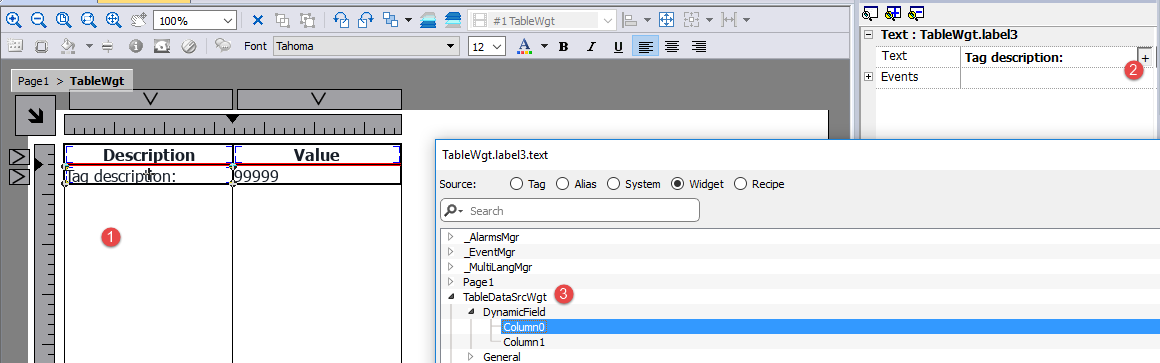Toggle italic text formatting
Screen dimensions: 1160x363
(x=590, y=47)
